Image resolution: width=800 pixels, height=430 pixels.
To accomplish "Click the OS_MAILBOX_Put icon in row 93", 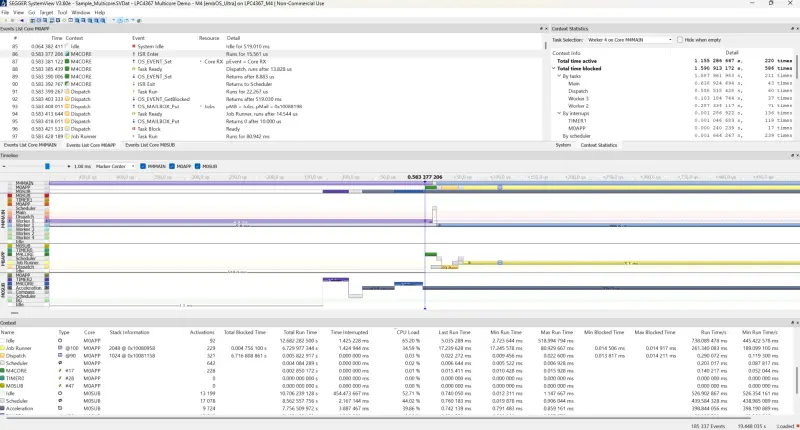I will (x=134, y=107).
